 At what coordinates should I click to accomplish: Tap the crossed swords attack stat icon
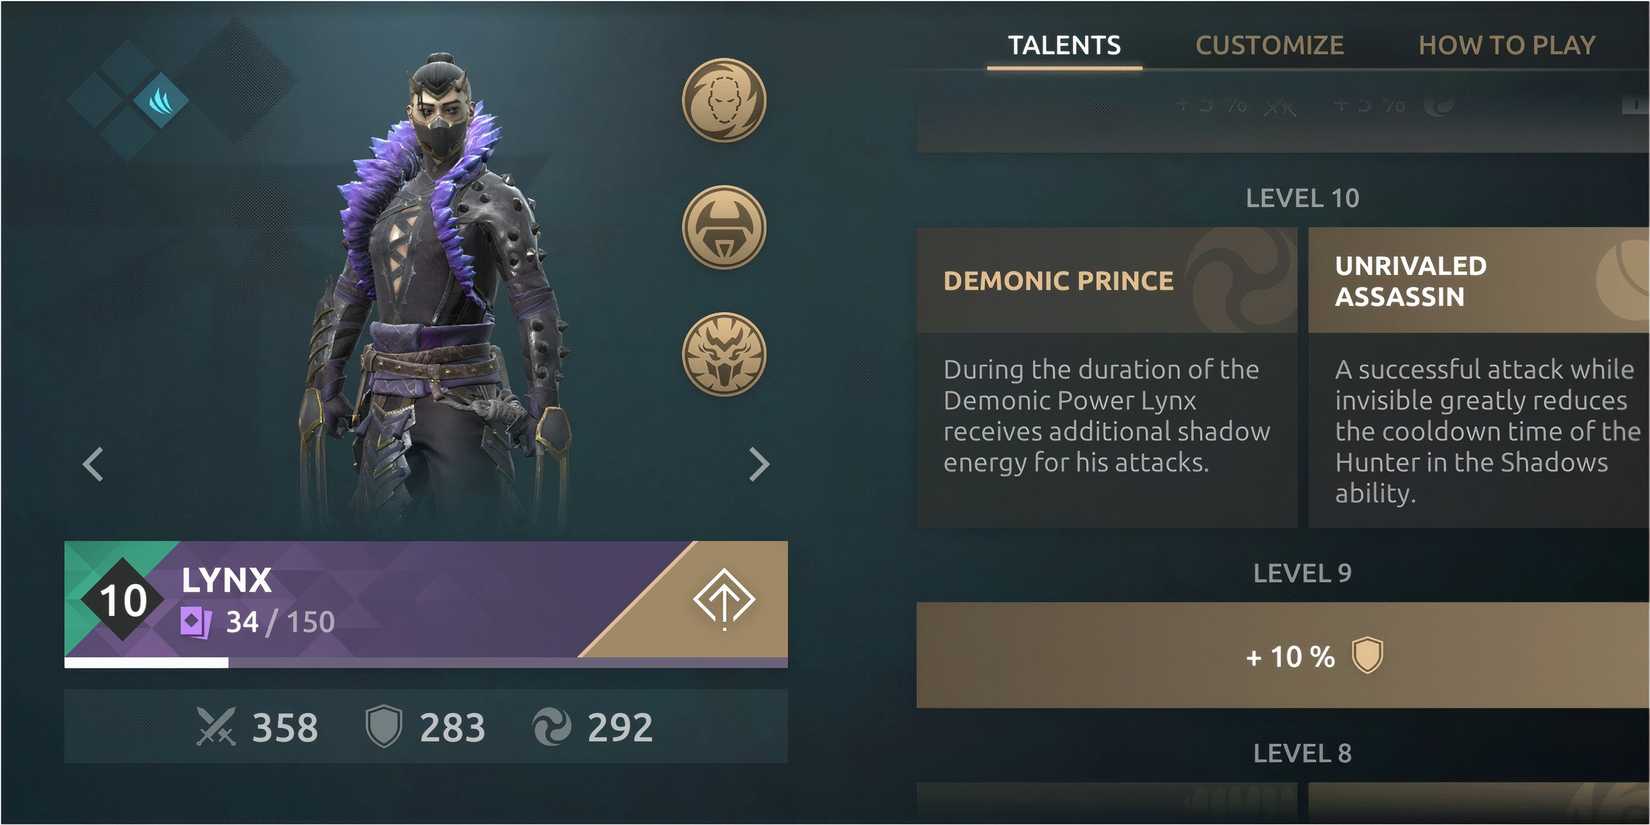[216, 727]
